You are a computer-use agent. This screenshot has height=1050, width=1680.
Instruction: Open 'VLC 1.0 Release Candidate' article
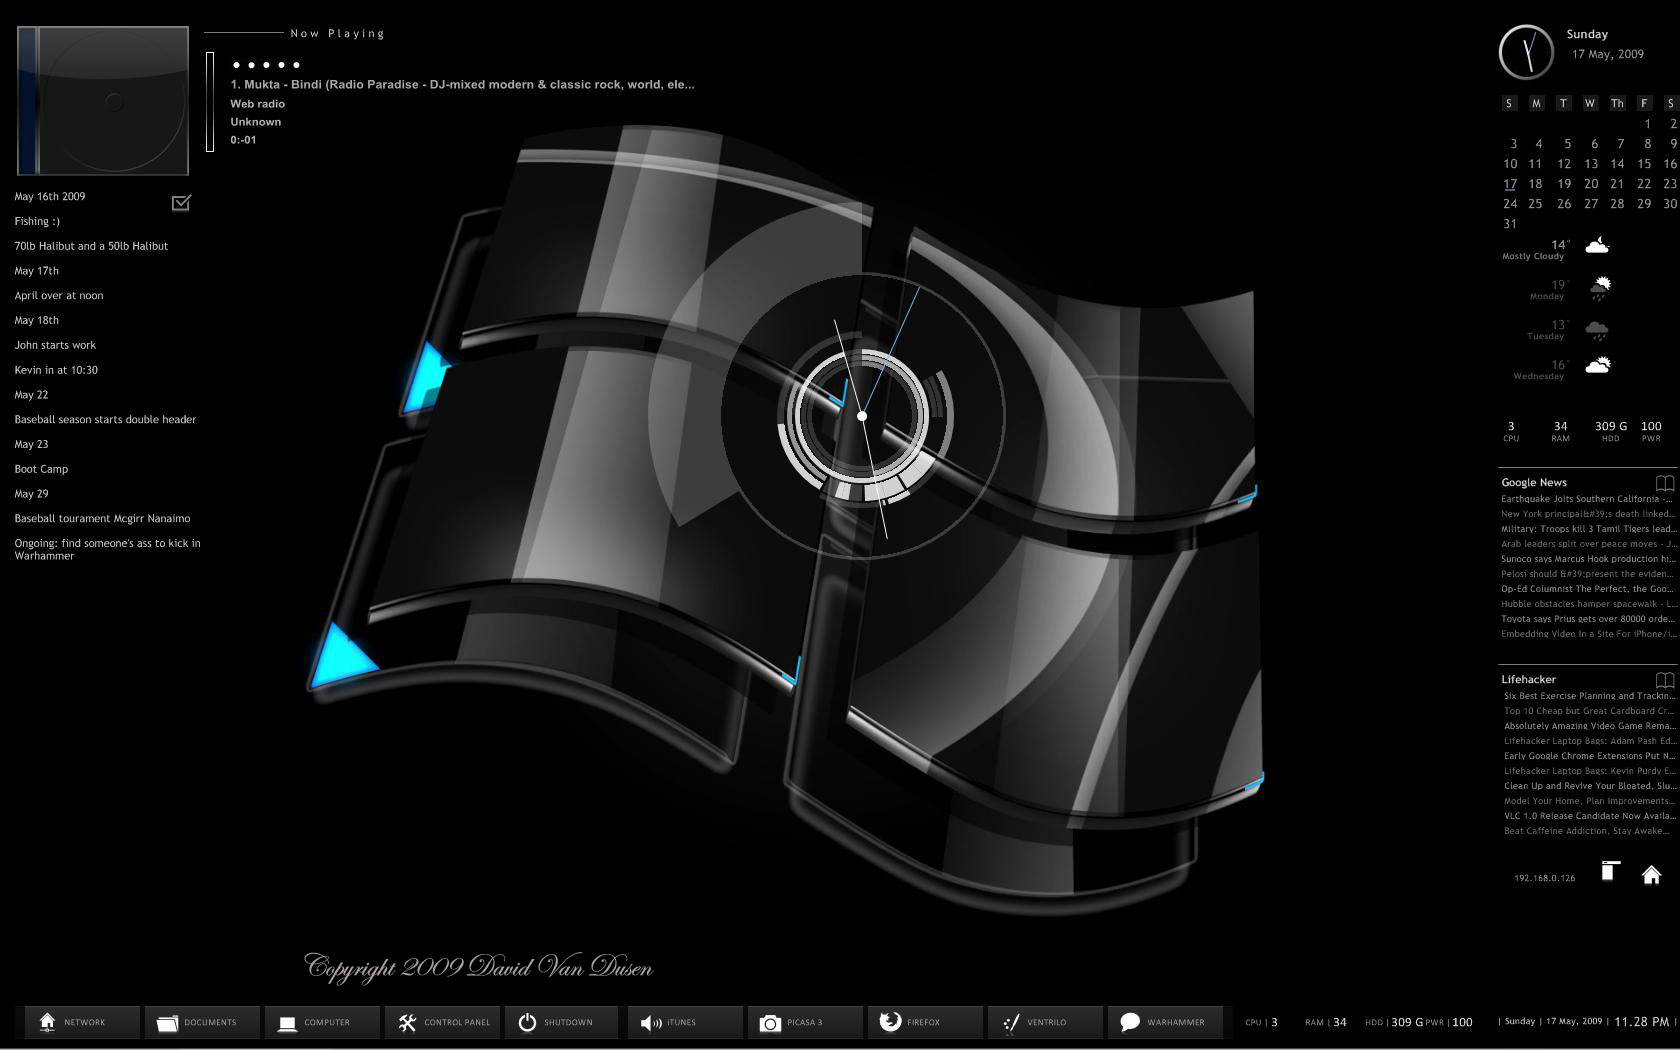tap(1588, 816)
